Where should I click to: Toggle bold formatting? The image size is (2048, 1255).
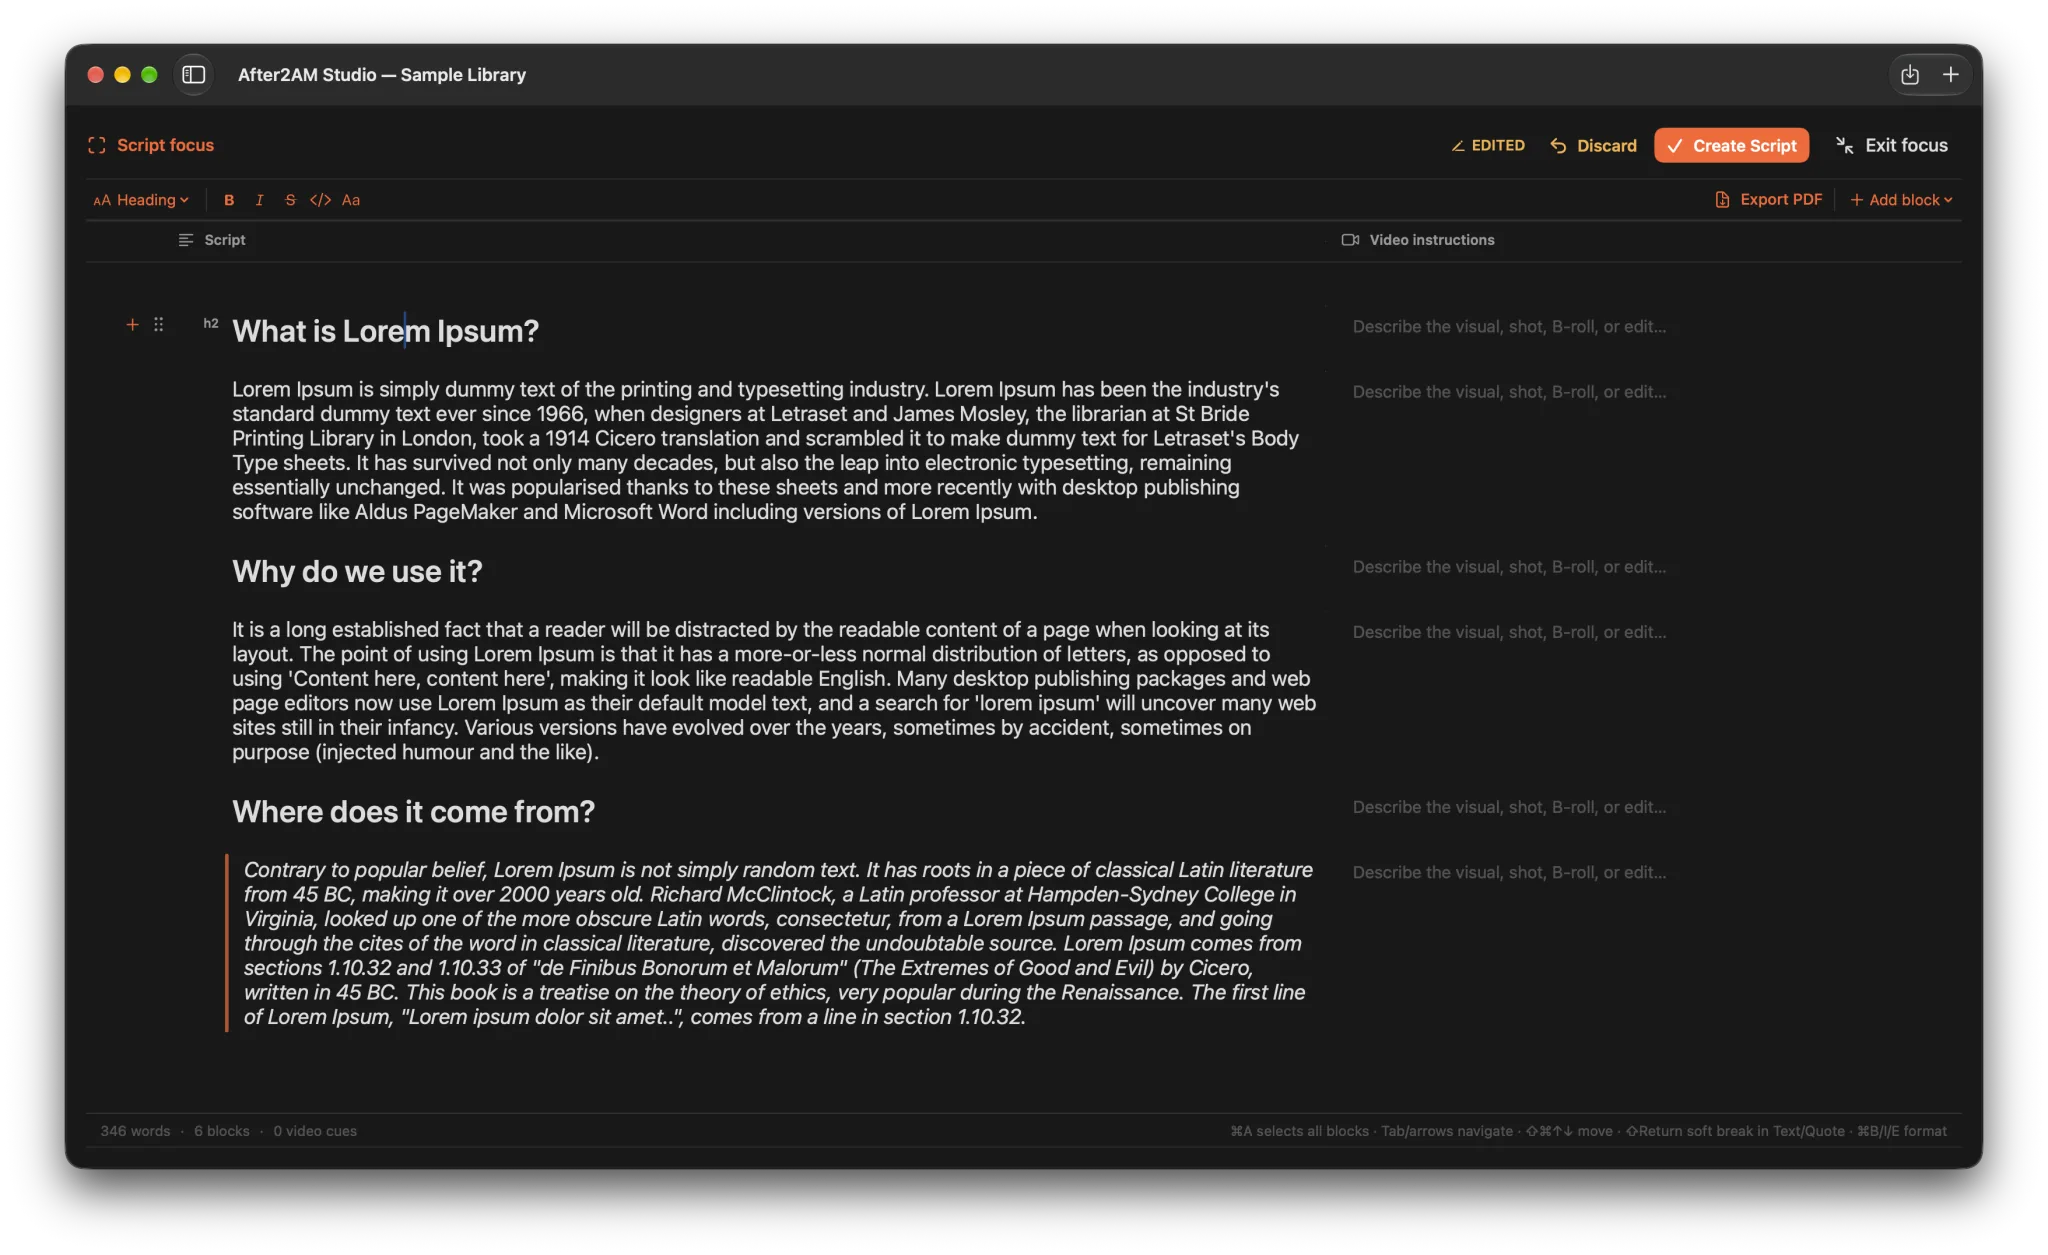[x=229, y=200]
